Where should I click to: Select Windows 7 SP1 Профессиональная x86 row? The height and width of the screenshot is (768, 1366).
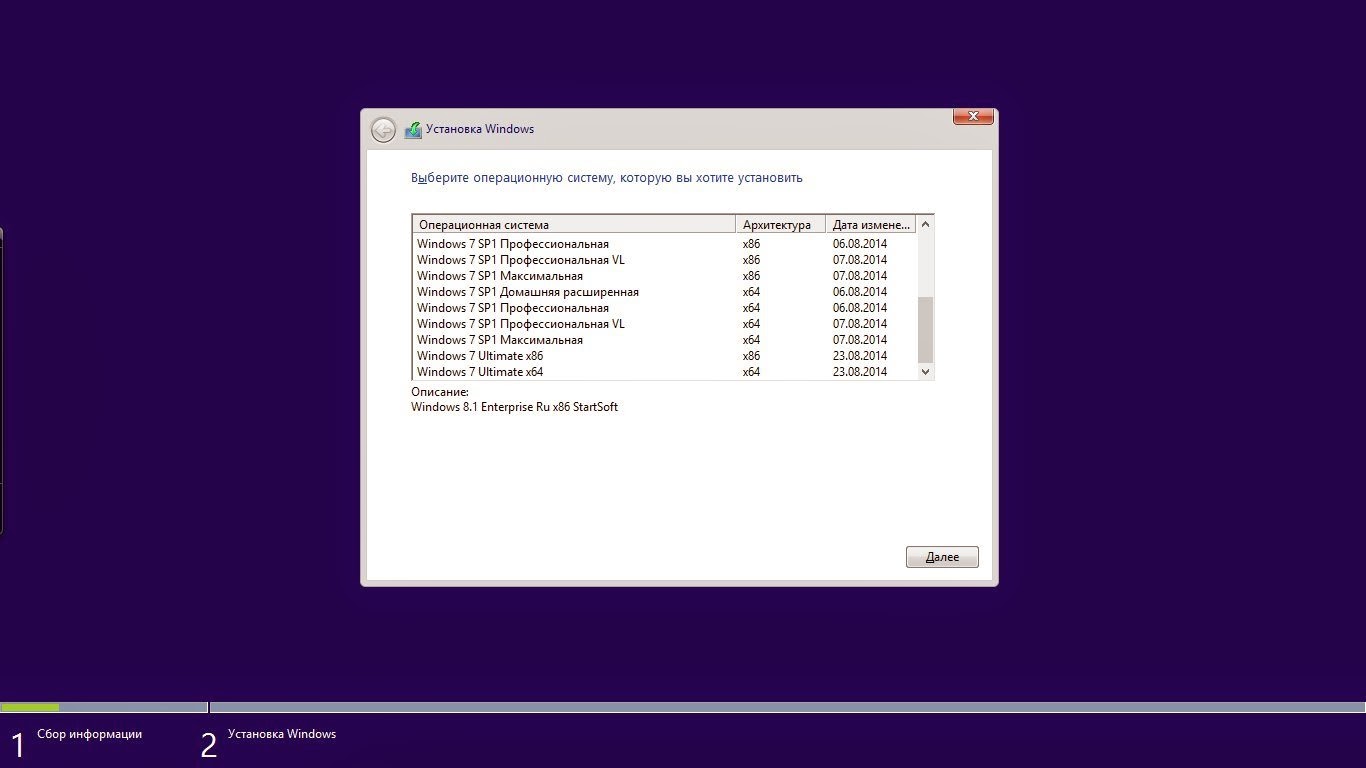(664, 244)
